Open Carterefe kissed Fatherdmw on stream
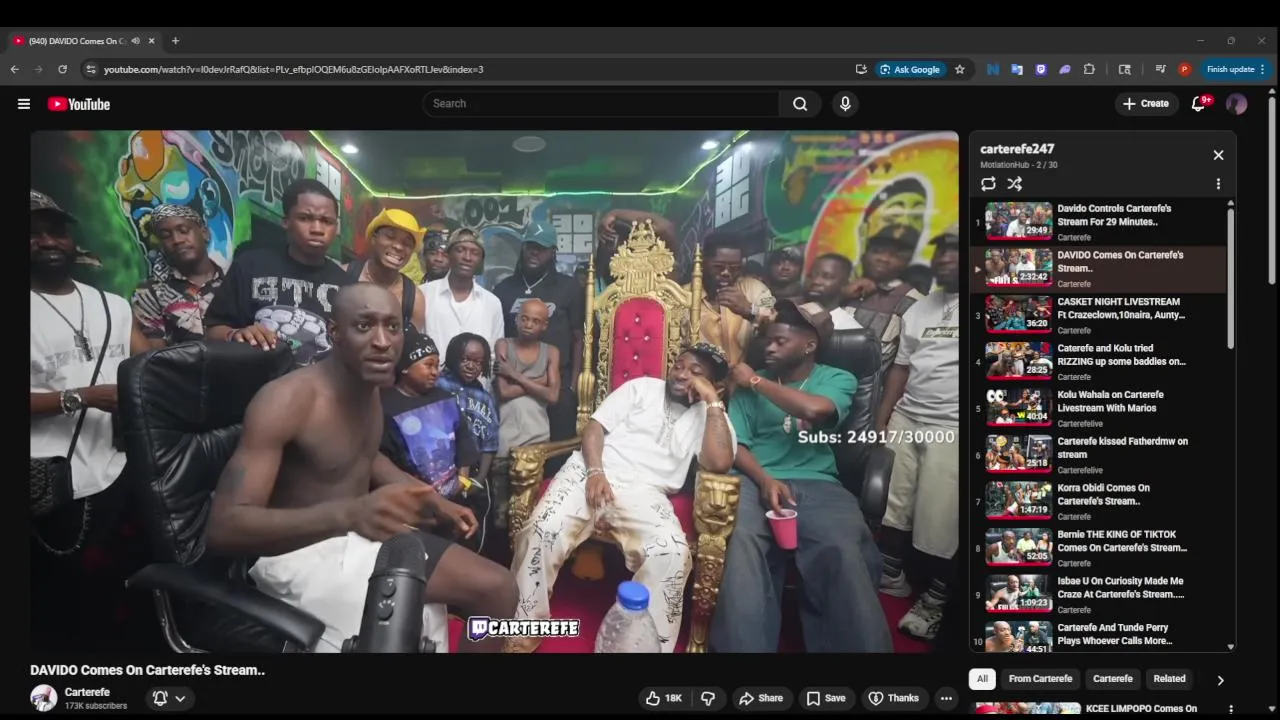Viewport: 1280px width, 720px height. click(x=1097, y=454)
